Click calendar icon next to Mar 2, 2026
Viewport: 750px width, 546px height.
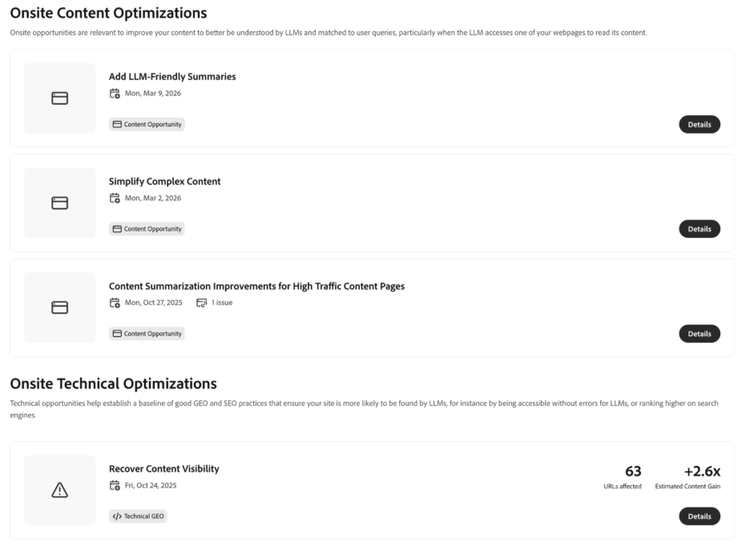pos(115,198)
